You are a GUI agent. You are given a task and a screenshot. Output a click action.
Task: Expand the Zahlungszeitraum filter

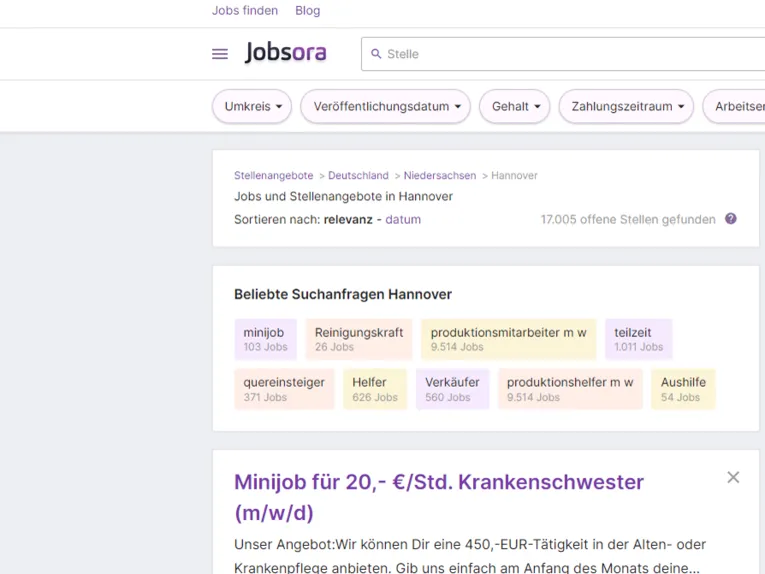626,106
